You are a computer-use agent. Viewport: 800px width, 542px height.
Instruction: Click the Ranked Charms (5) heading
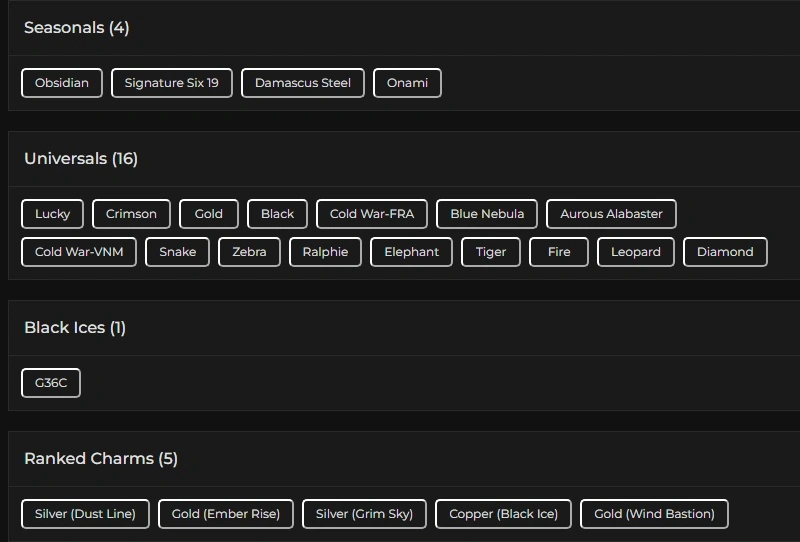tap(101, 459)
